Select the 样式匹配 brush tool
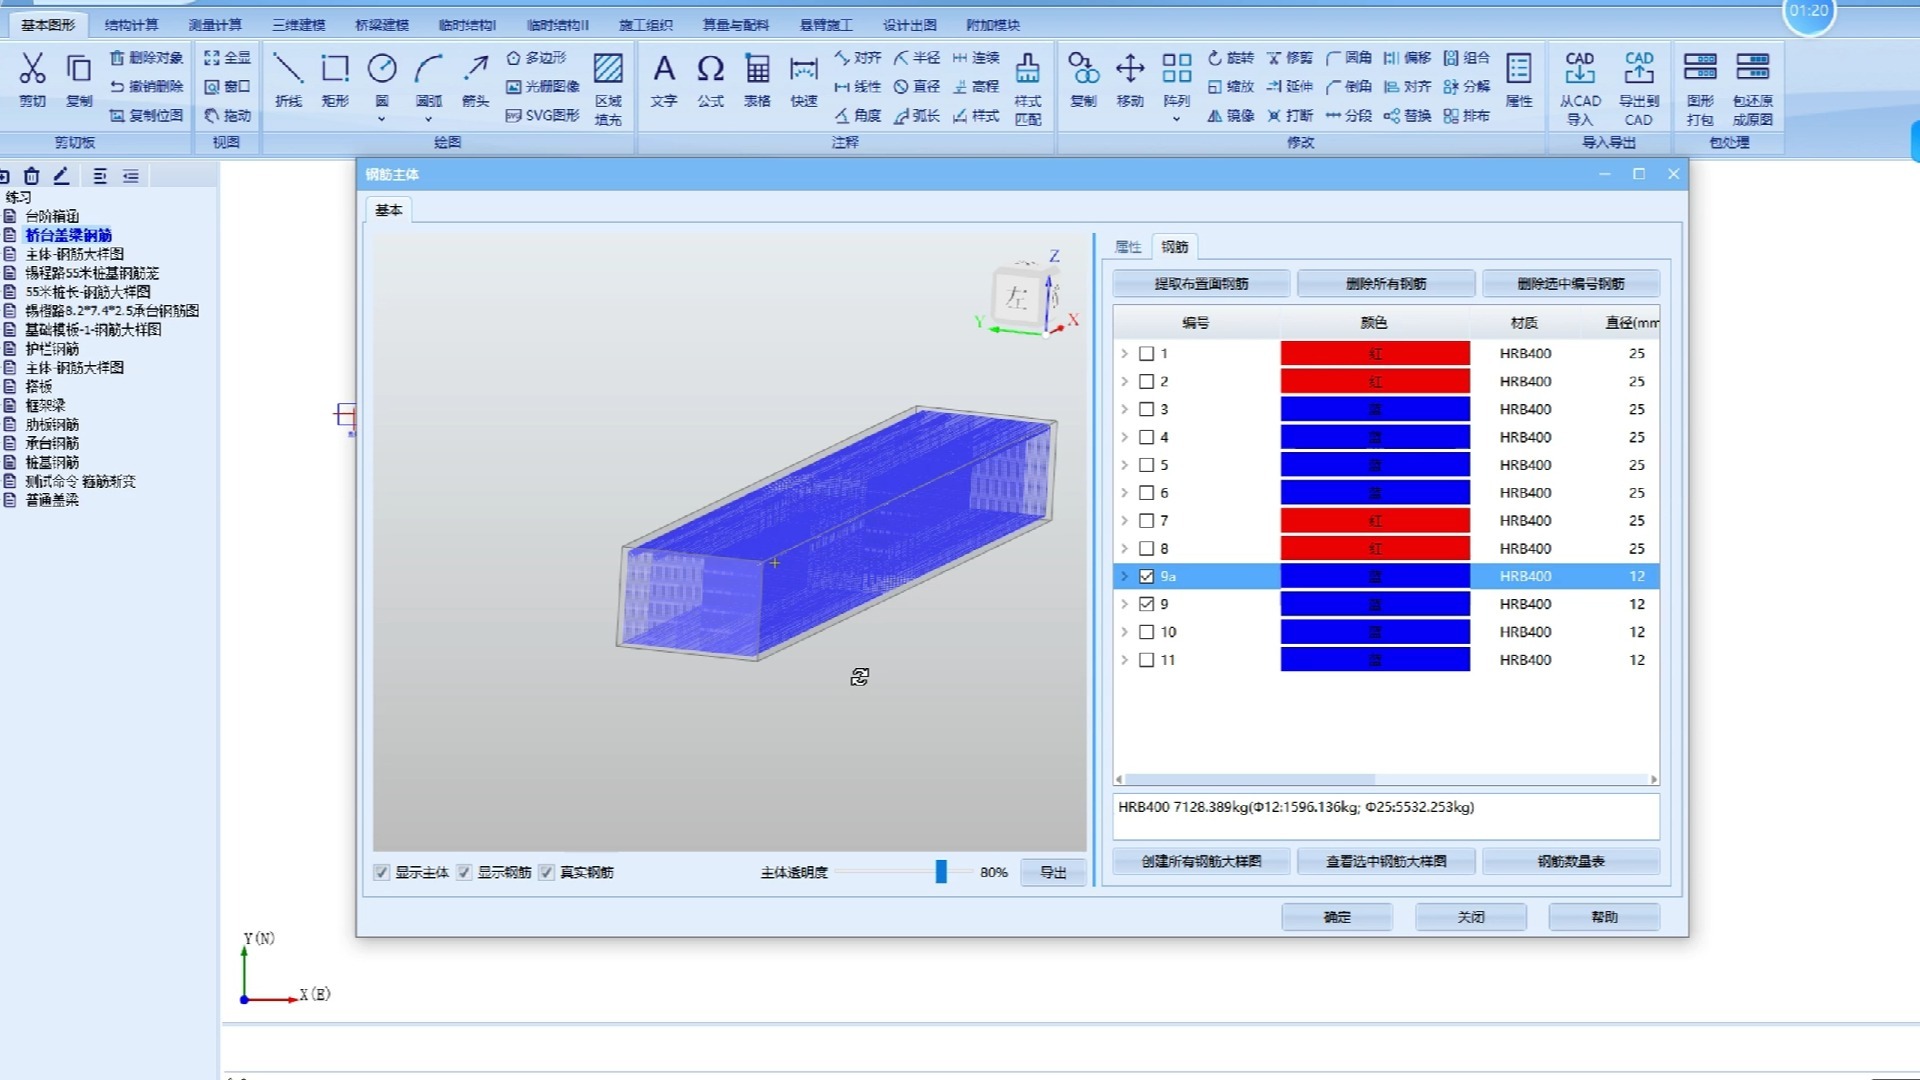 [1028, 88]
